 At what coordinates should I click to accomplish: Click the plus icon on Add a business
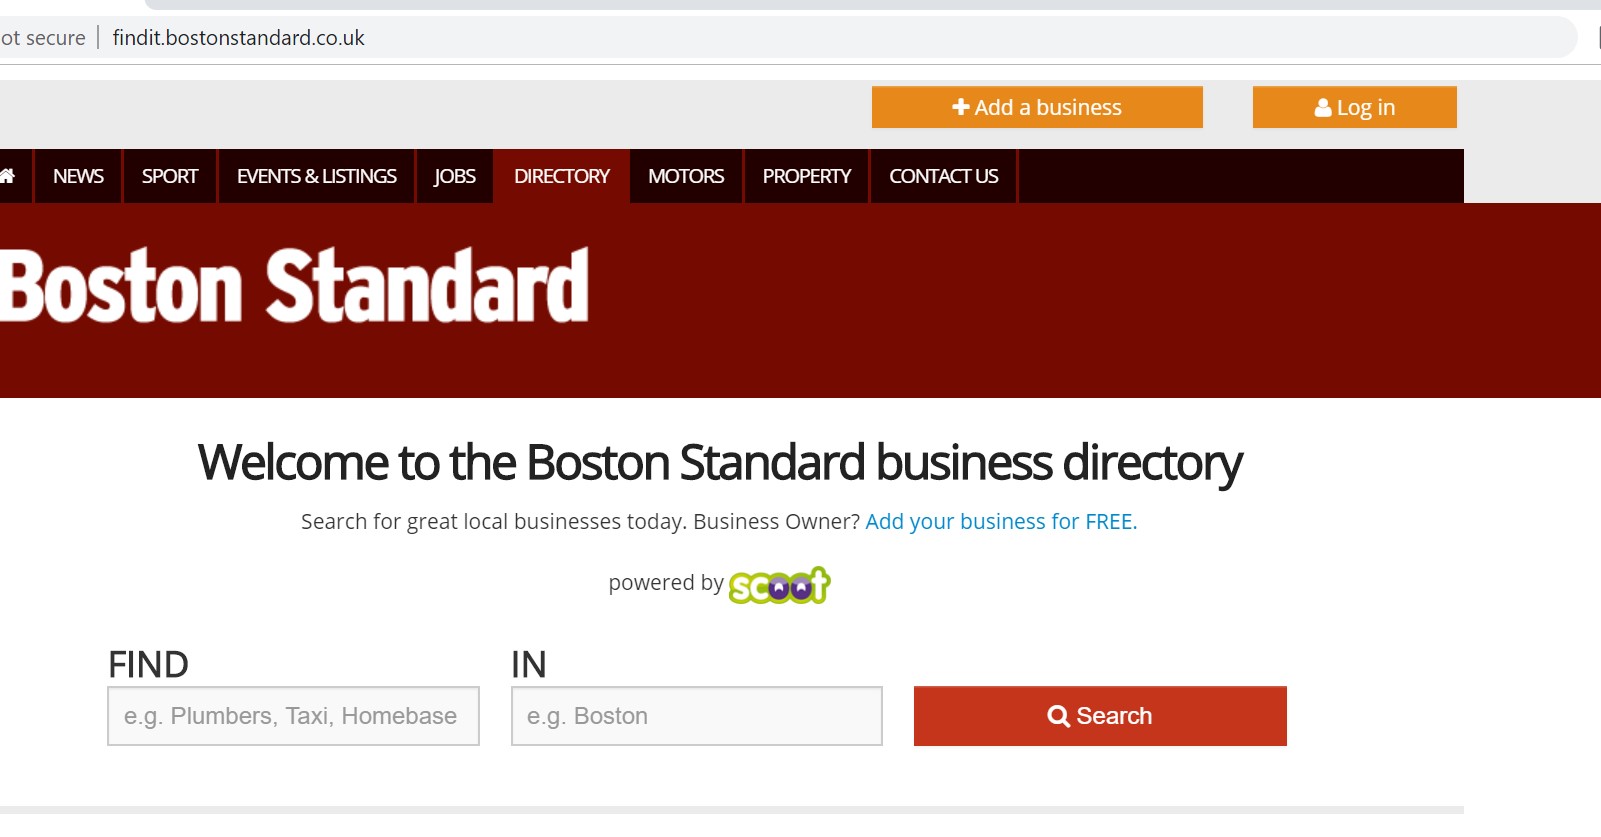coord(960,107)
